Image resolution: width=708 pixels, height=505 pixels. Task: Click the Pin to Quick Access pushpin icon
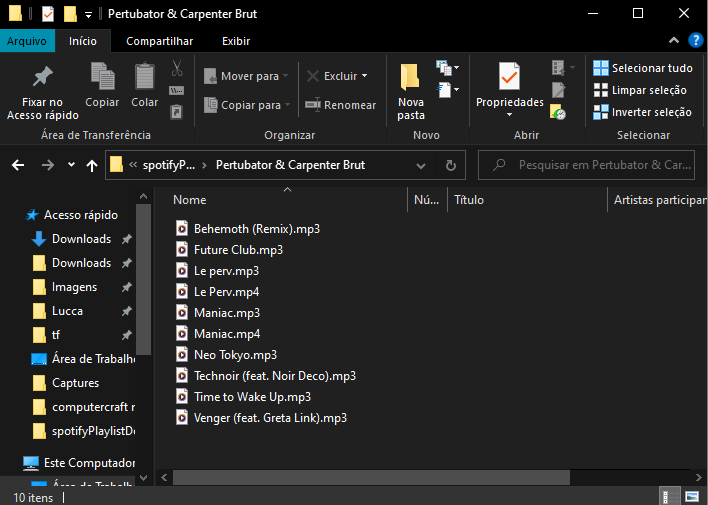tap(42, 76)
